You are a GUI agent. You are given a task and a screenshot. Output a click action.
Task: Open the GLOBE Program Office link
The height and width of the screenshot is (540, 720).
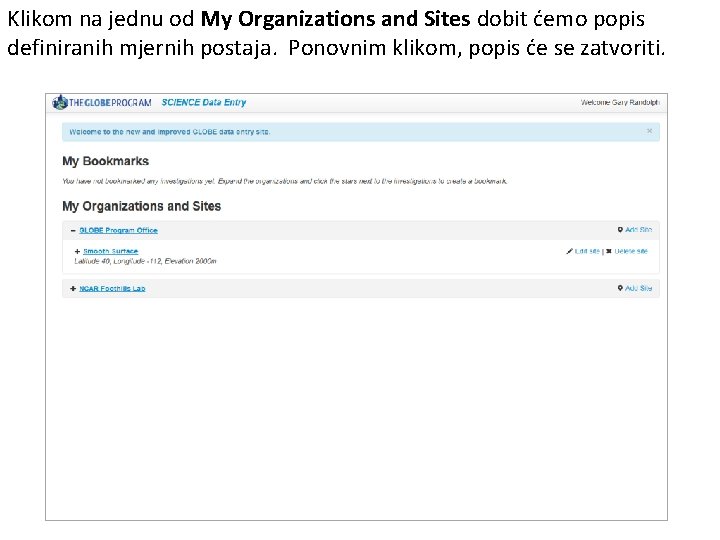[x=118, y=231]
